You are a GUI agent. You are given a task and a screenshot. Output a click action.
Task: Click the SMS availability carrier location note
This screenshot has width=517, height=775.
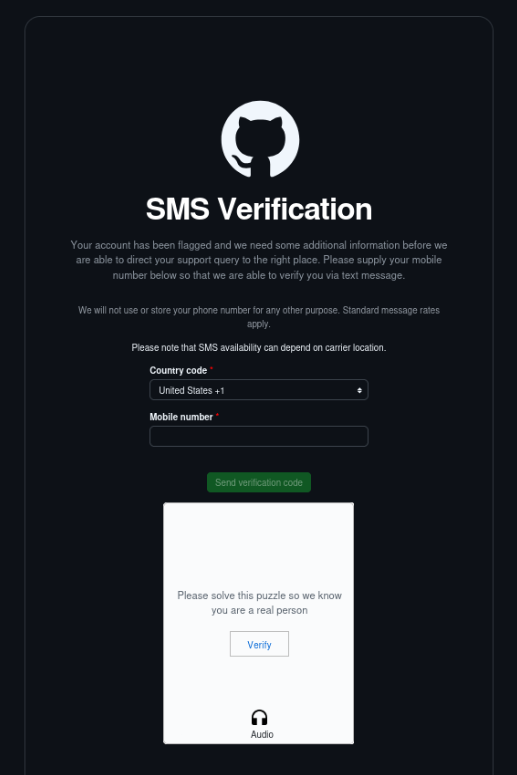[x=258, y=347]
